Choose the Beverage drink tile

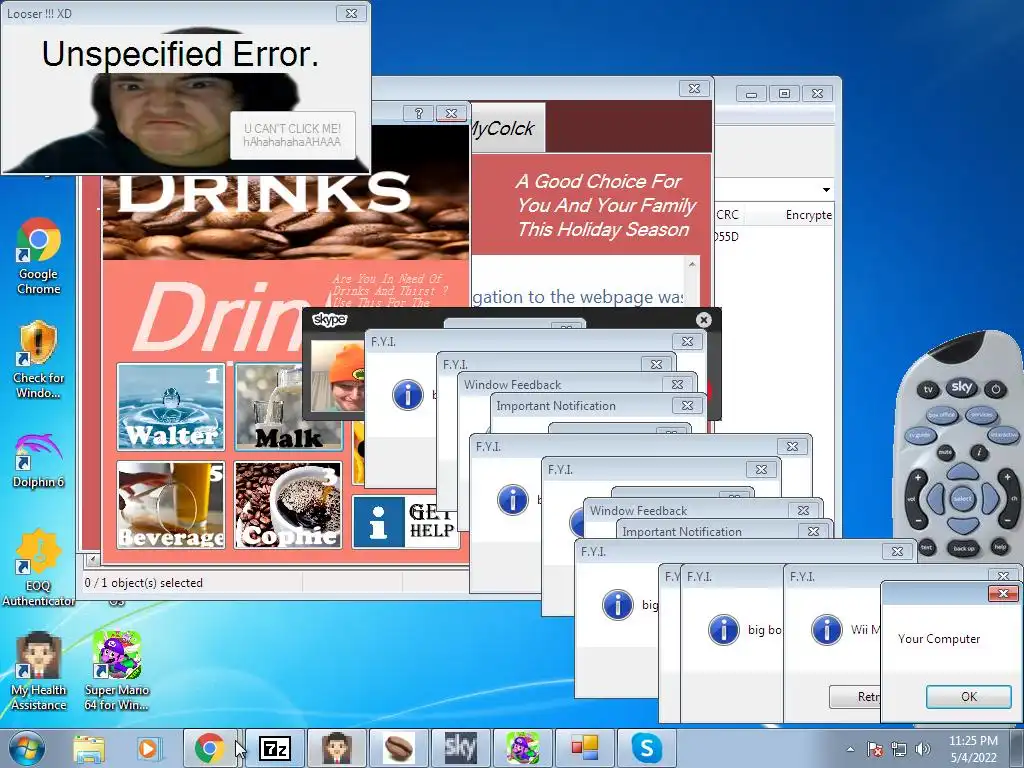171,505
